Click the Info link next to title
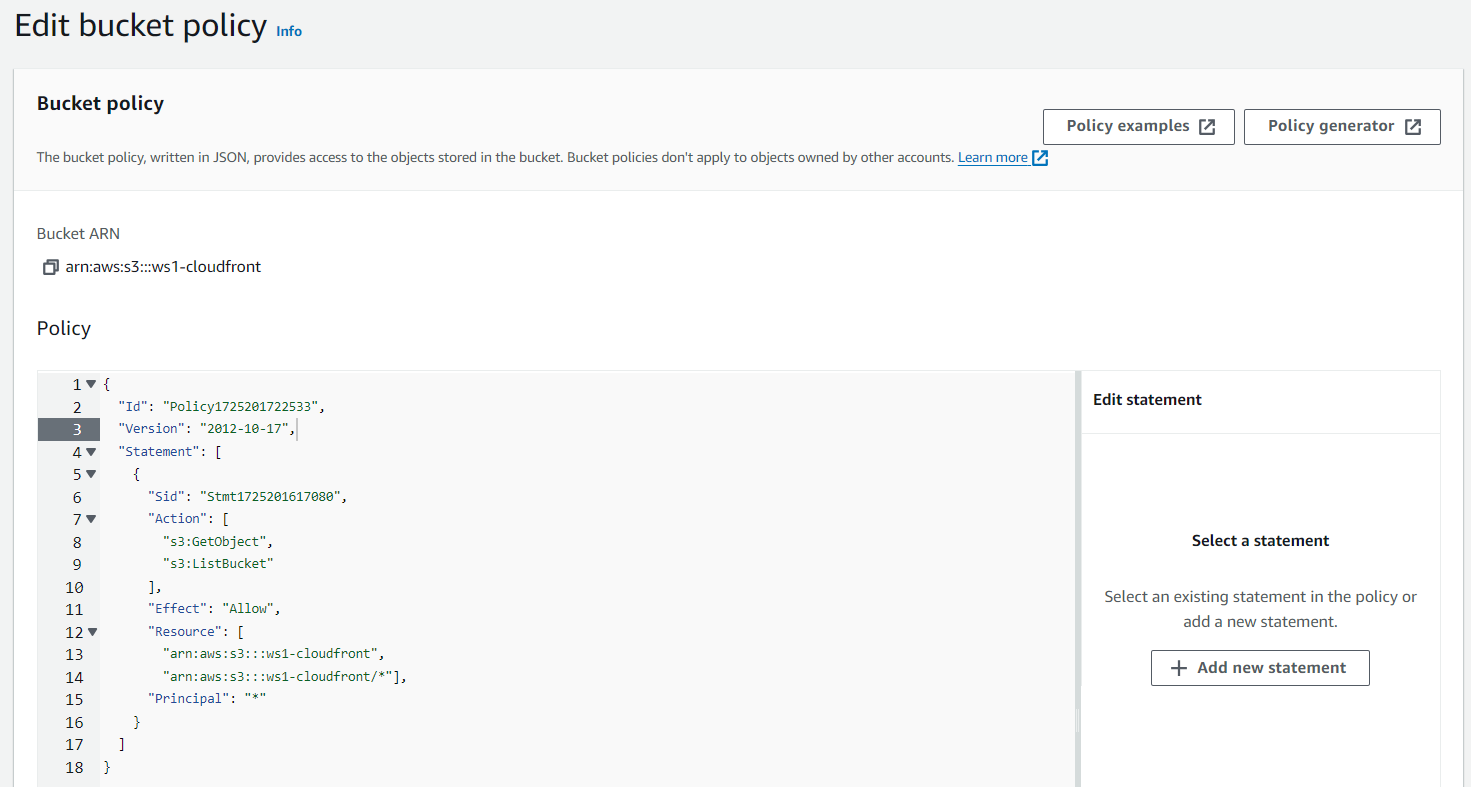 pos(289,31)
